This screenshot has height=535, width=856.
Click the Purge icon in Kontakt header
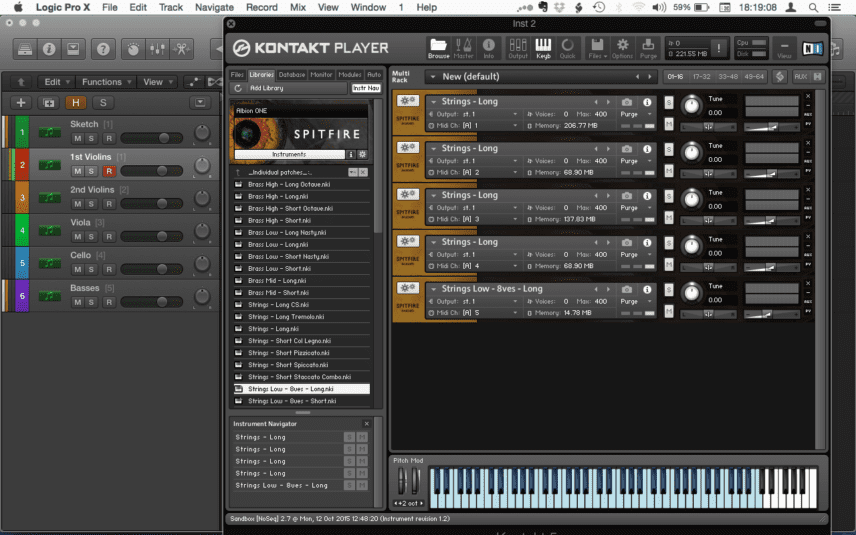pyautogui.click(x=648, y=48)
